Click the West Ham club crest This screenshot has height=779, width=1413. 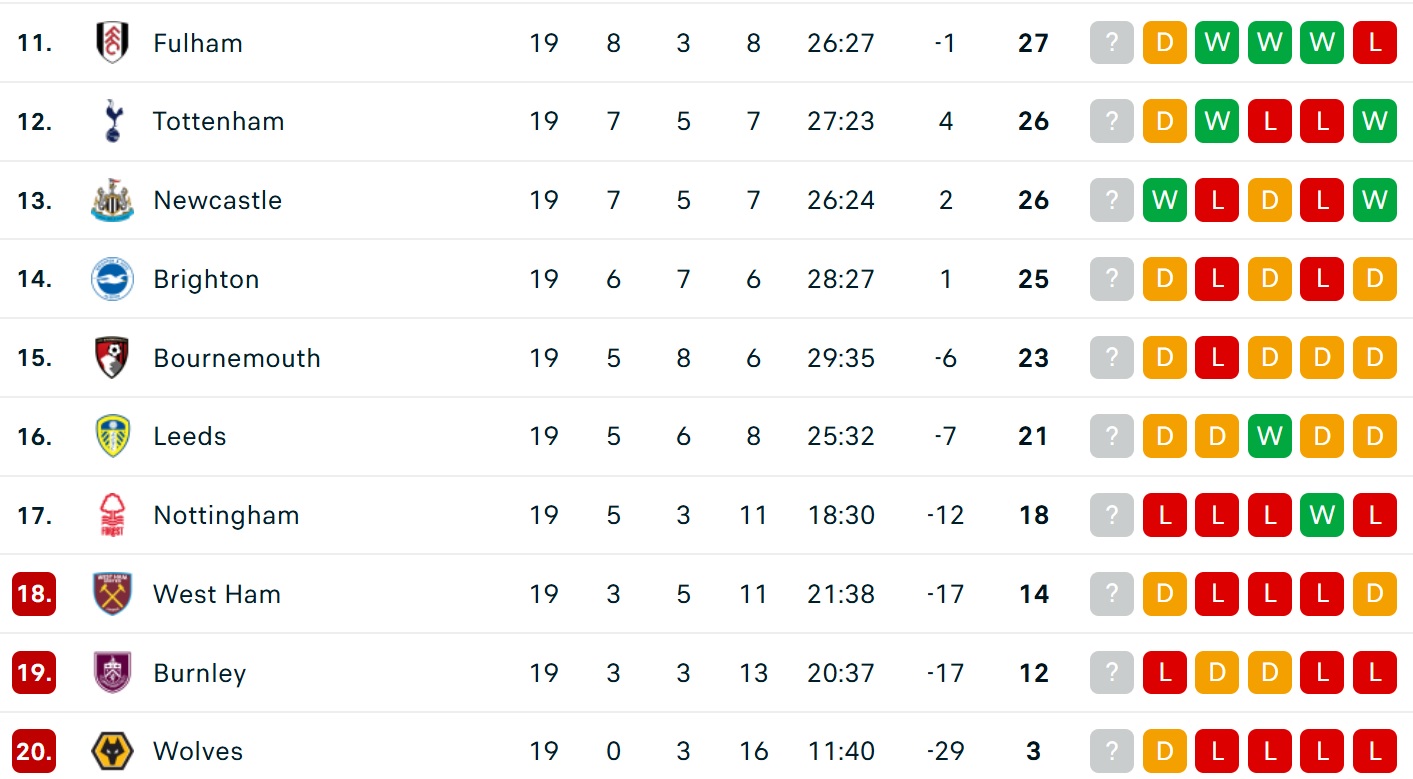[x=112, y=594]
